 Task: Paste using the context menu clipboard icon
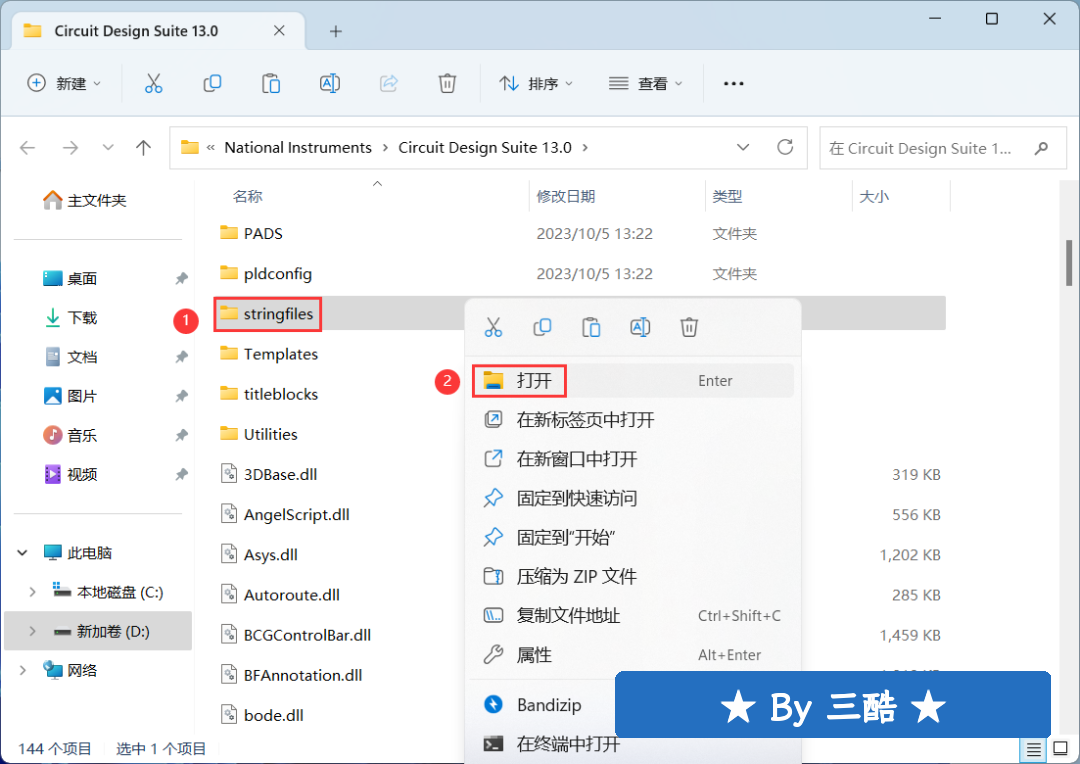(591, 327)
